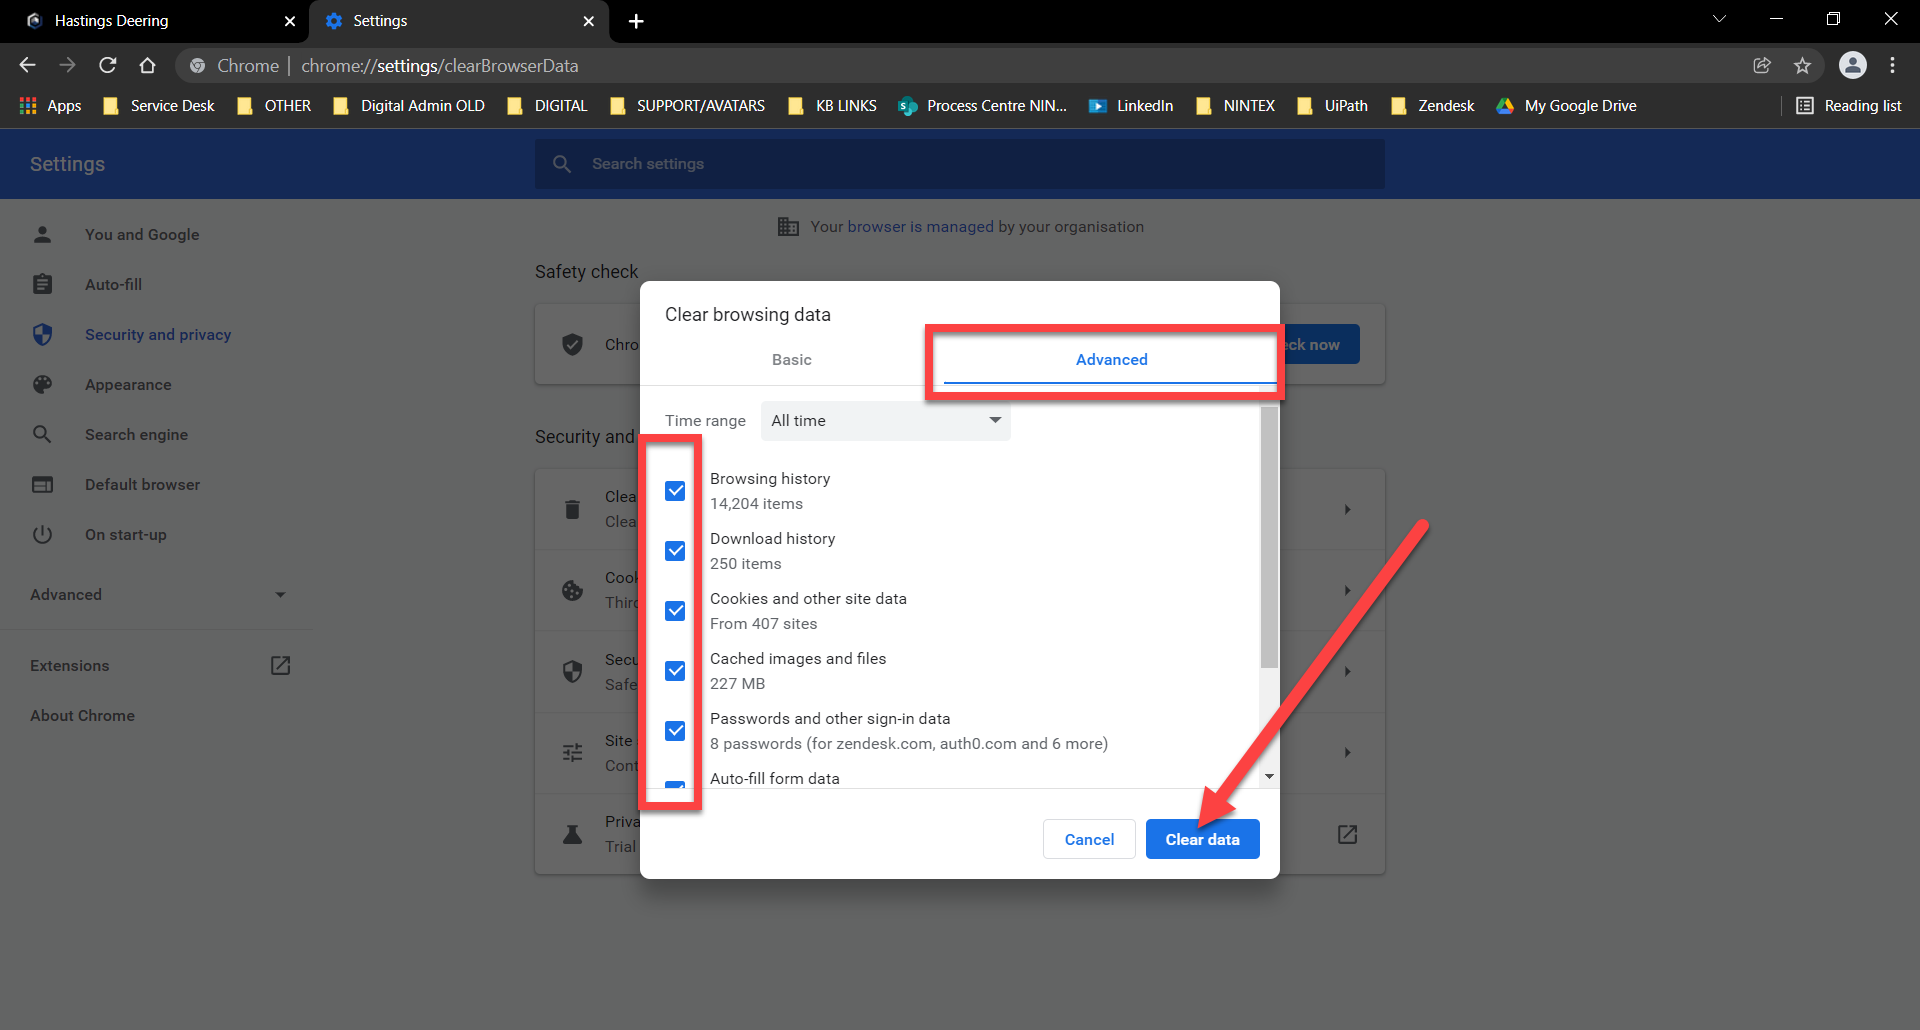
Task: Expand the Advanced section in sidebar
Action: pyautogui.click(x=158, y=594)
